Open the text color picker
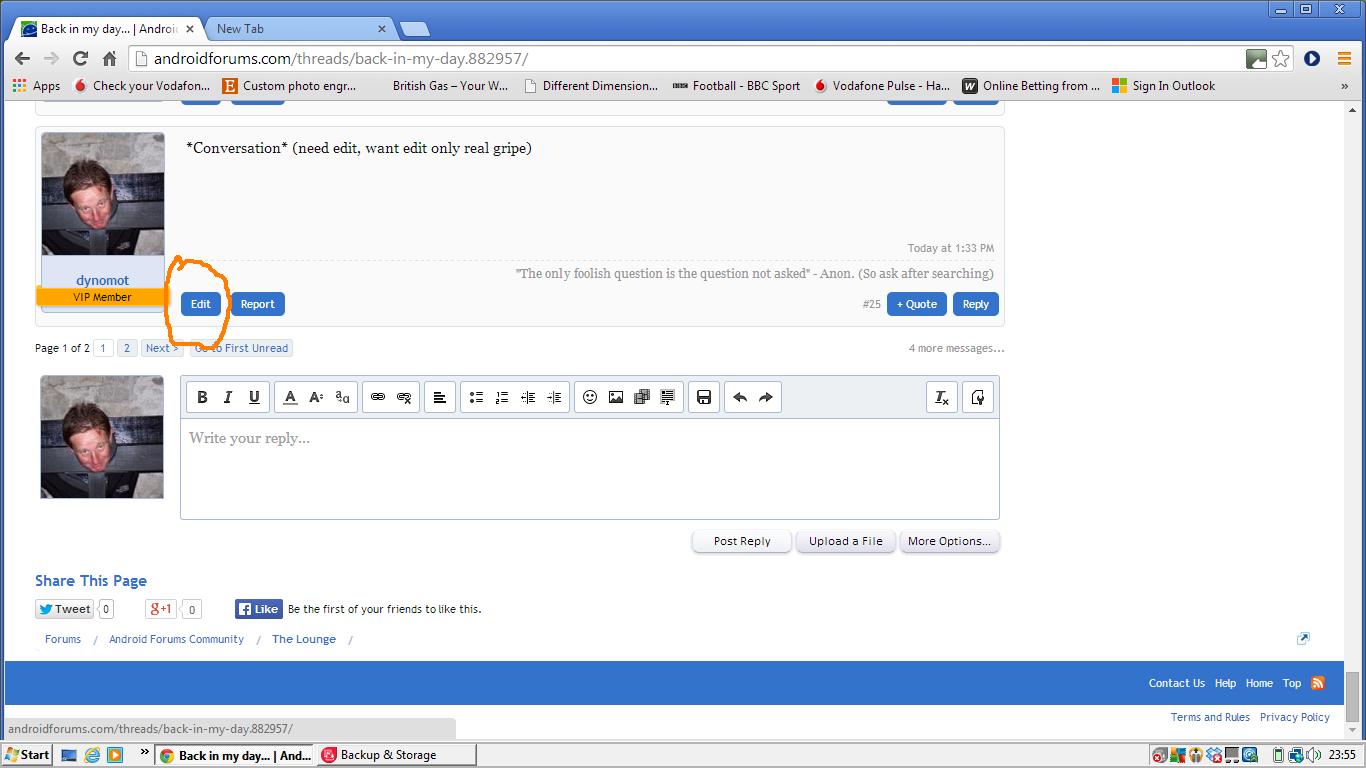This screenshot has height=768, width=1366. coord(290,397)
